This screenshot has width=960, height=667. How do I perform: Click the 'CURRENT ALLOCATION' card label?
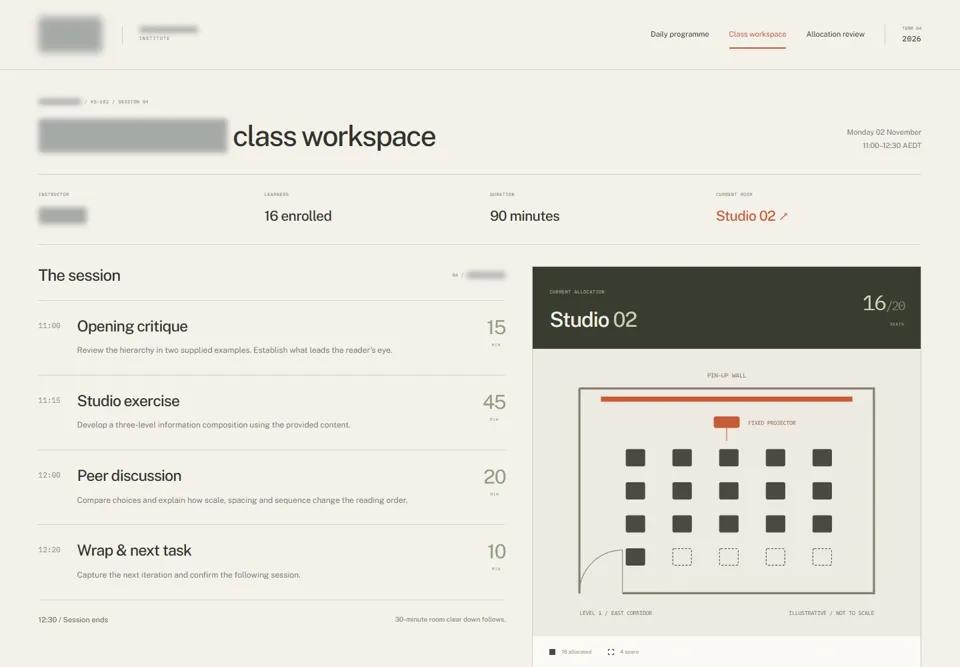point(577,292)
